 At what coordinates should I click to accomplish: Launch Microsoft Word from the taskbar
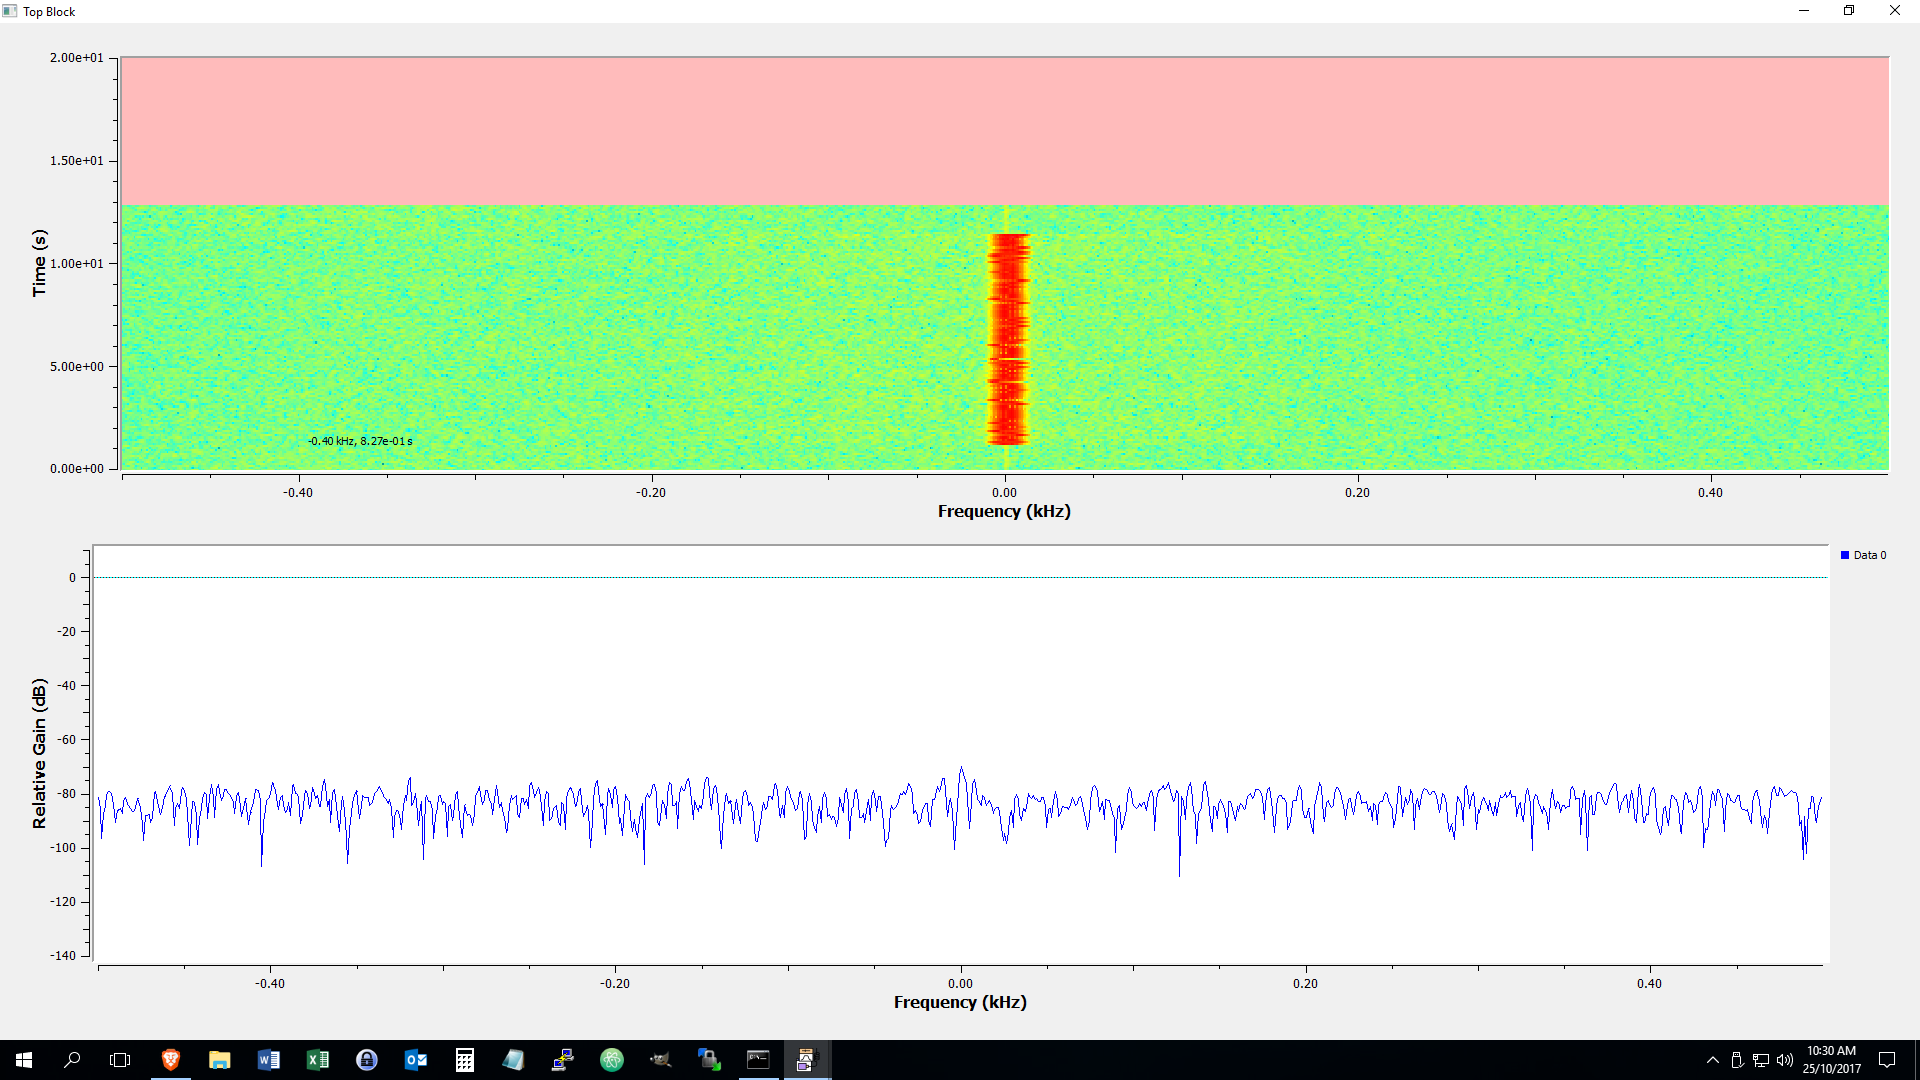tap(268, 1060)
